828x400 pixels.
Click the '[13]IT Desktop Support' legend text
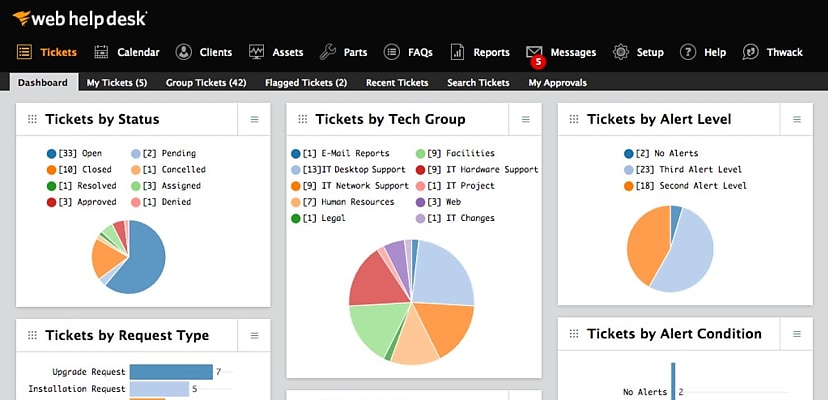354,170
